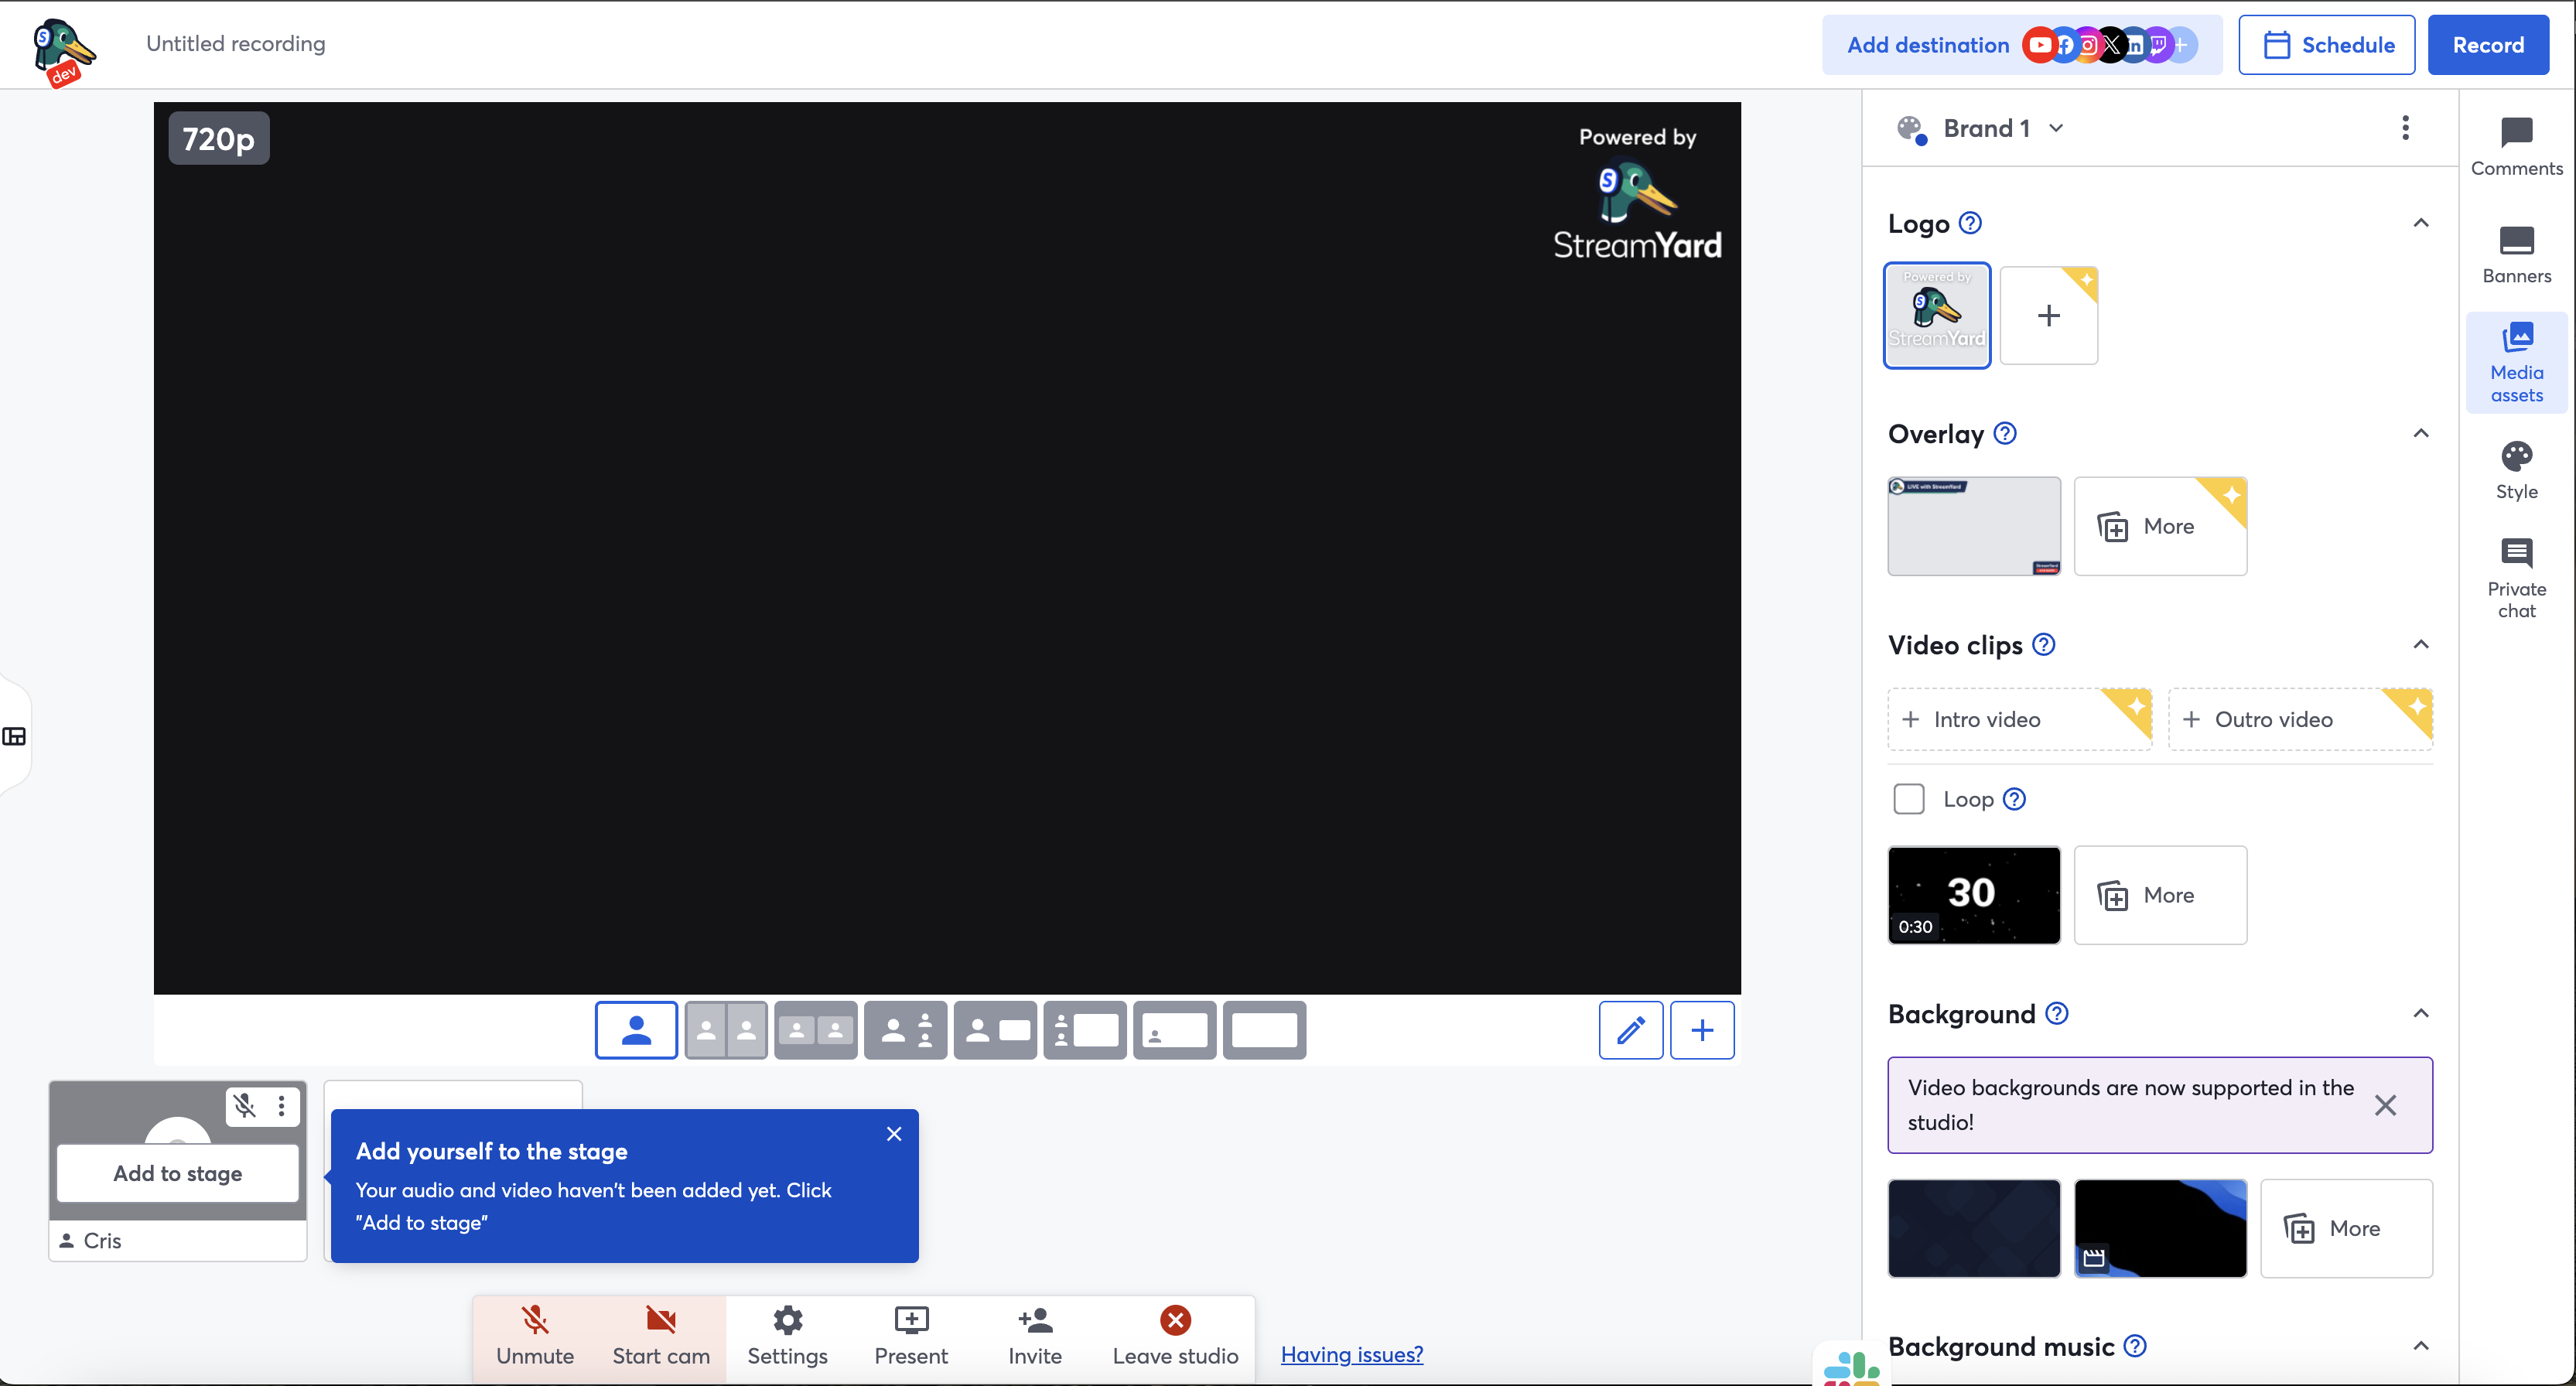Screen dimensions: 2576x1386
Task: Collapse the Logo section
Action: pos(2421,222)
